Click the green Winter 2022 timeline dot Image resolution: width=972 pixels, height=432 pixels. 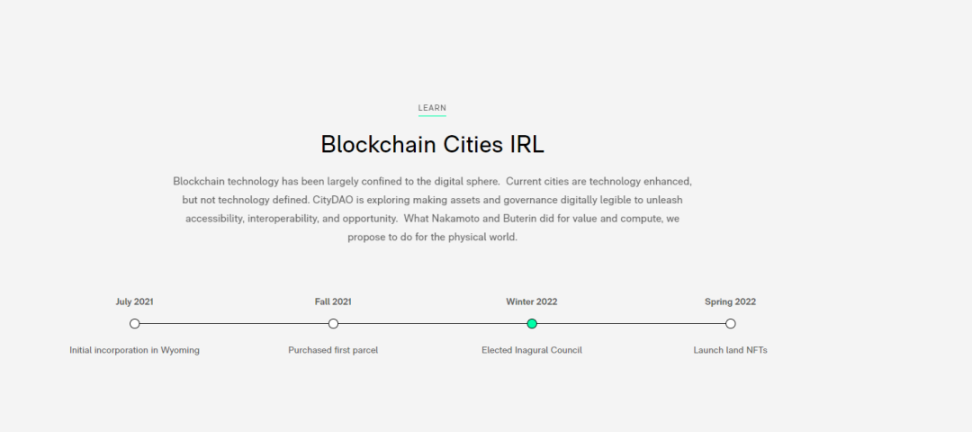tap(532, 324)
